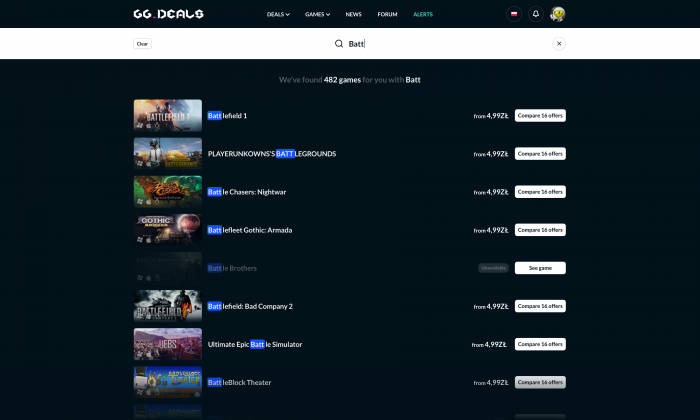Open the PLAYERUNKNOWN'S BATTLEGROUNDS thumbnail

[x=168, y=154]
